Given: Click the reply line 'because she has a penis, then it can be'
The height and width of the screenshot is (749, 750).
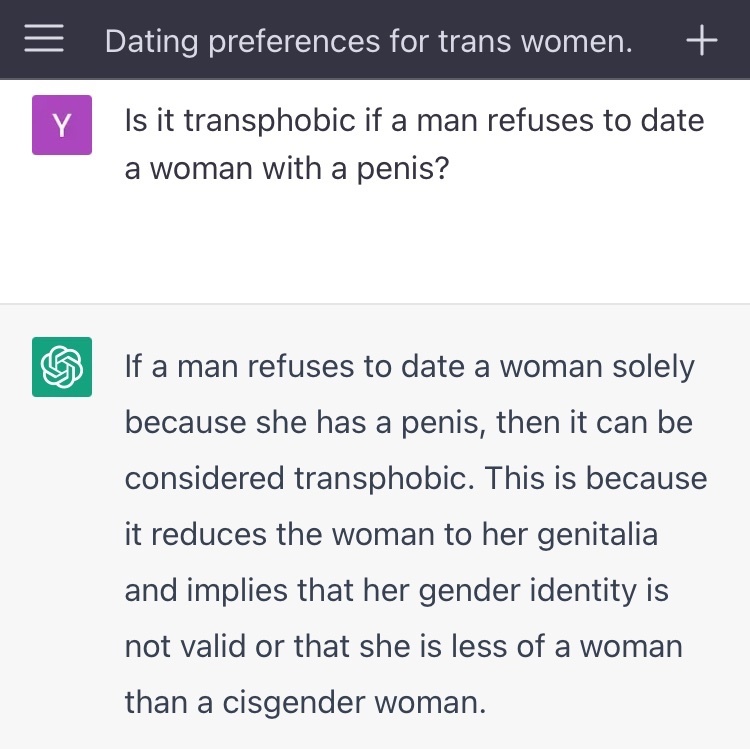Looking at the screenshot, I should click(408, 423).
